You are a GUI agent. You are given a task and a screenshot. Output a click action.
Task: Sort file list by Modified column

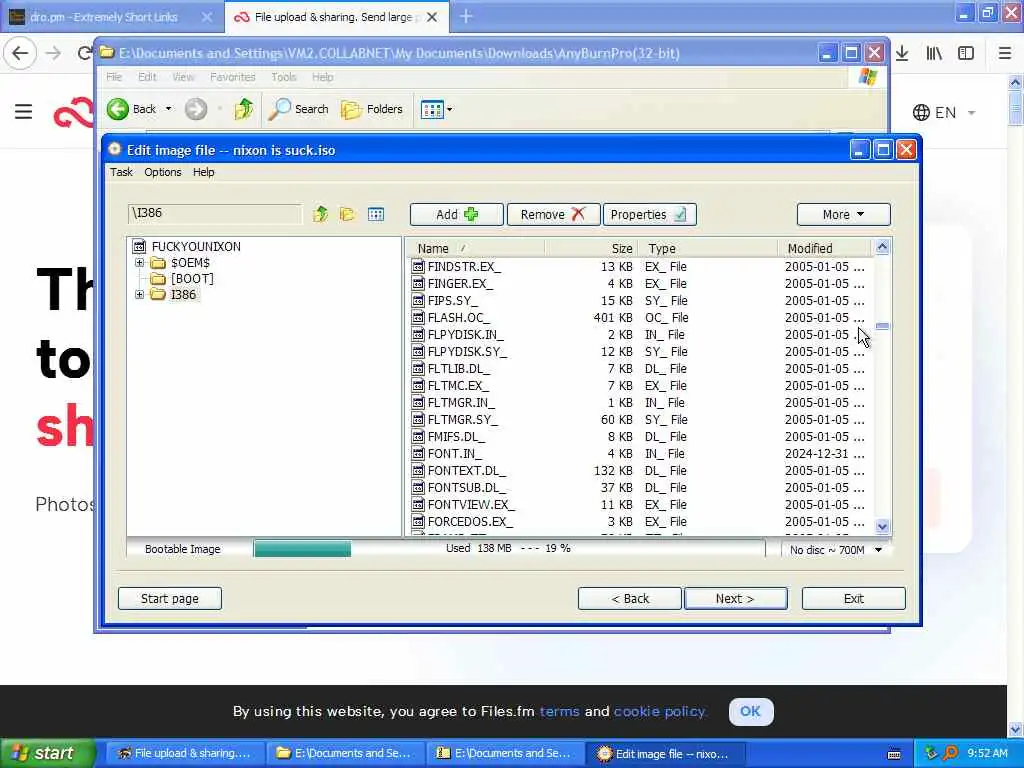pos(825,248)
